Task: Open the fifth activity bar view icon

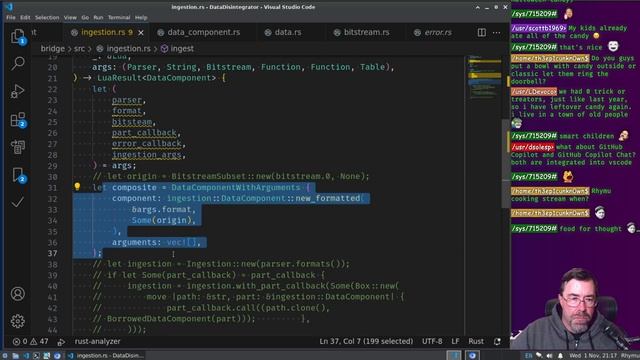Action: pos(18,147)
